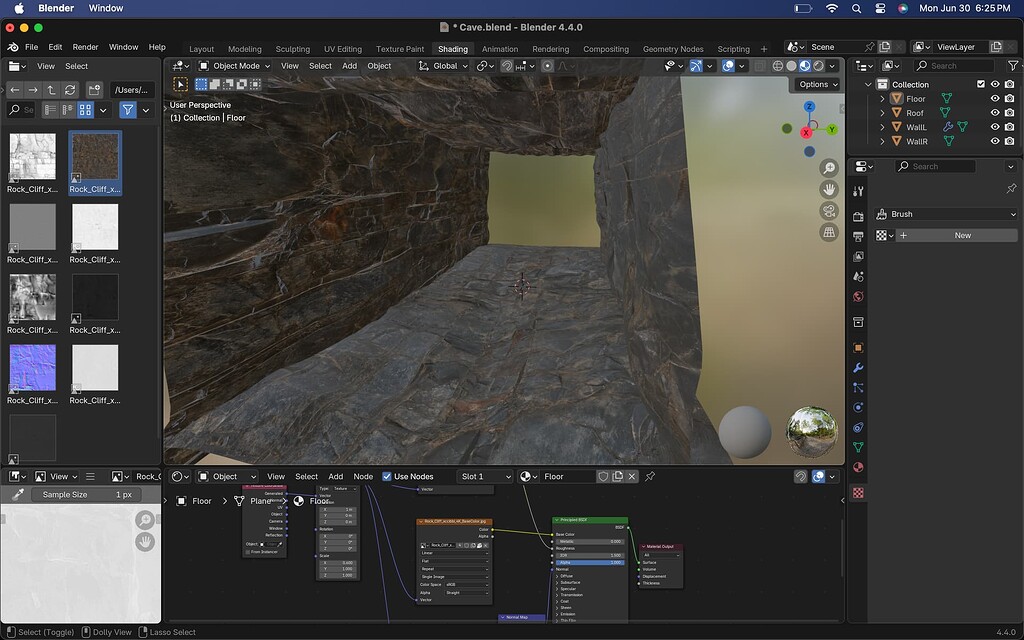This screenshot has width=1024, height=640.
Task: Expand the Roof item in the Outliner
Action: (882, 113)
